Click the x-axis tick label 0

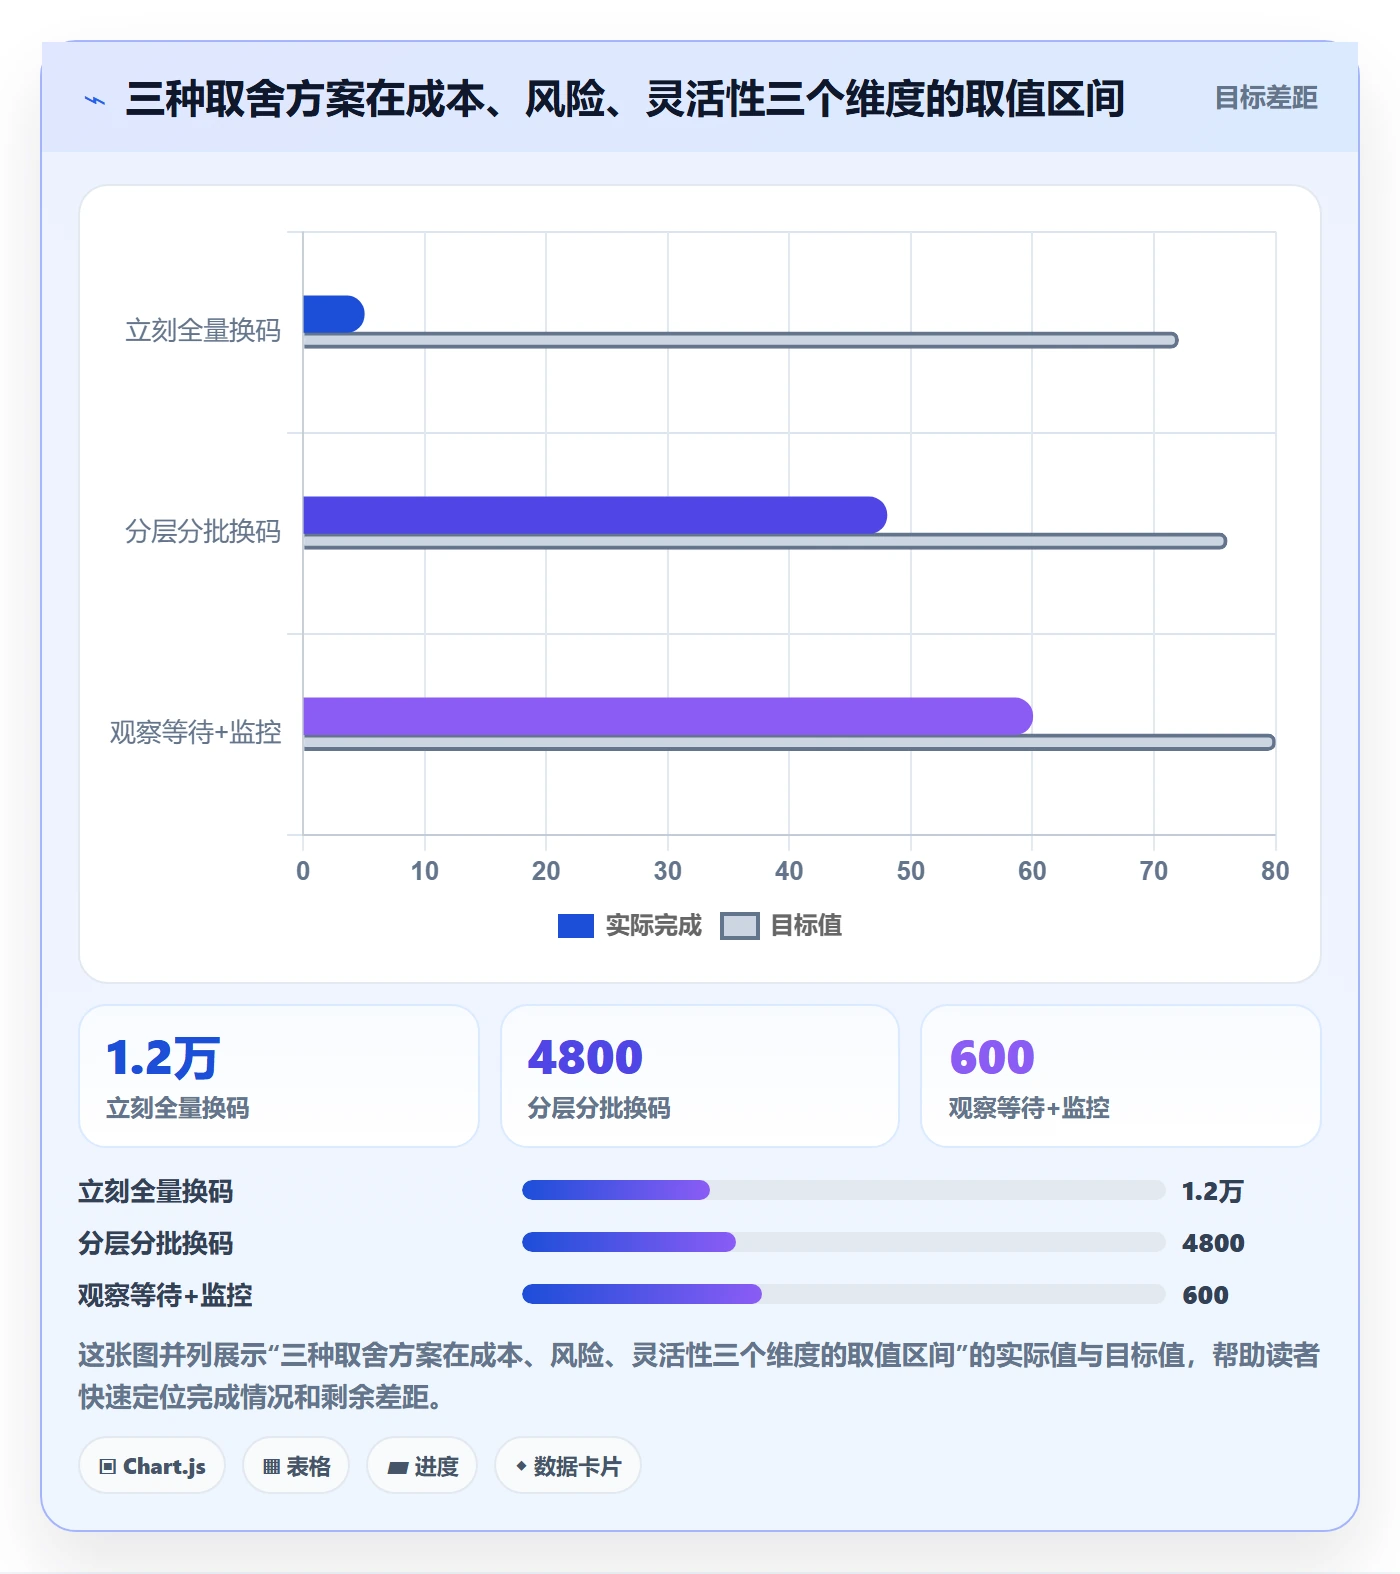[303, 871]
